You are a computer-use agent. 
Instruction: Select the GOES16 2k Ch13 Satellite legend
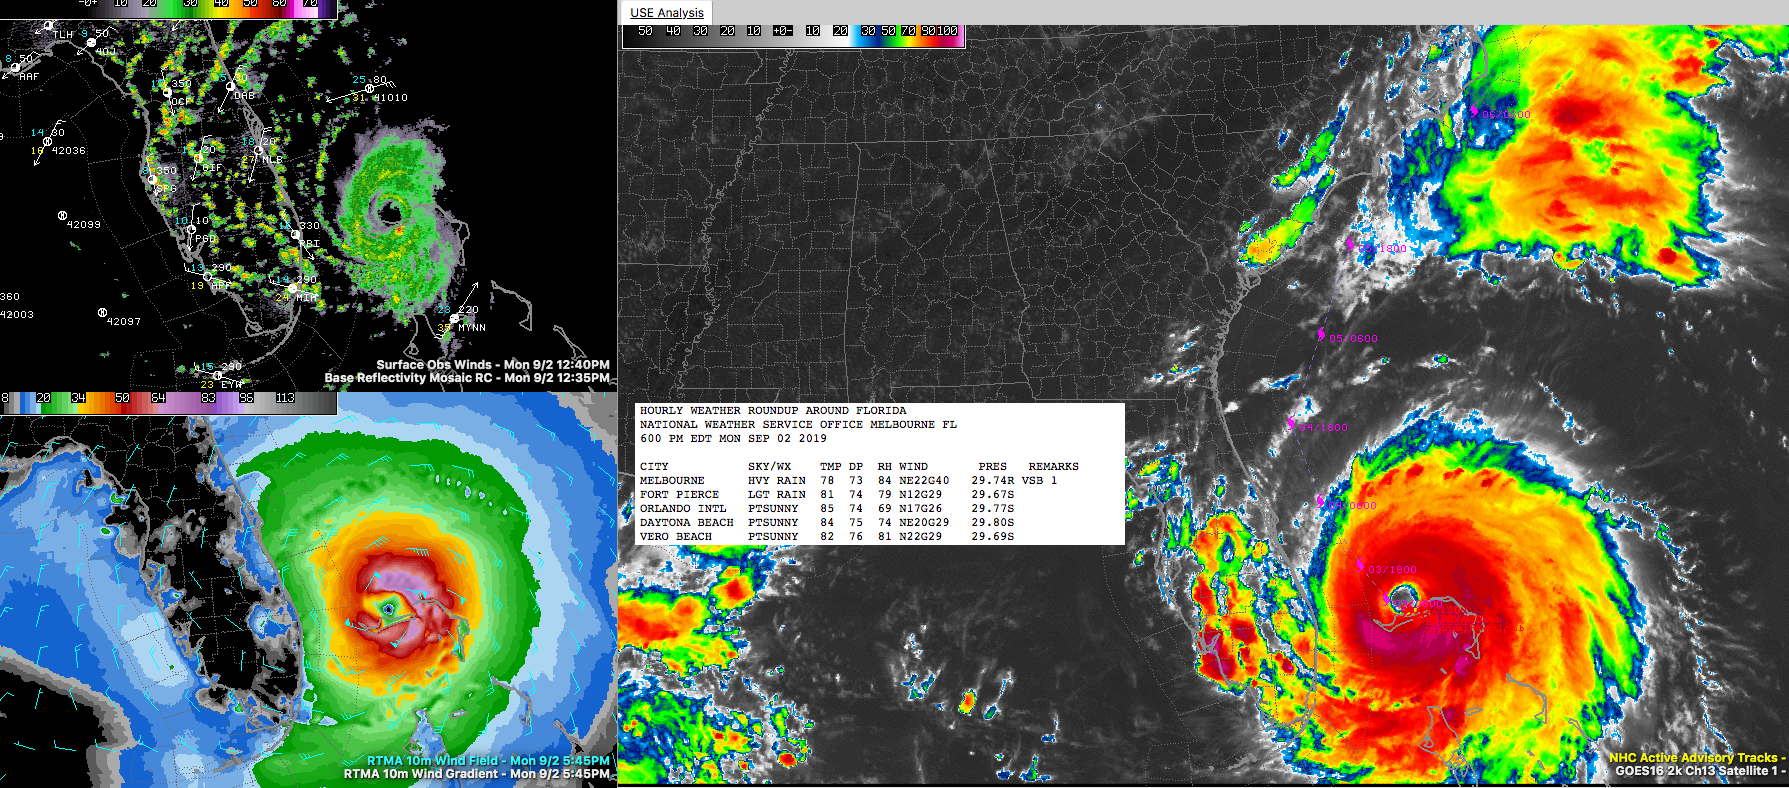[1699, 771]
